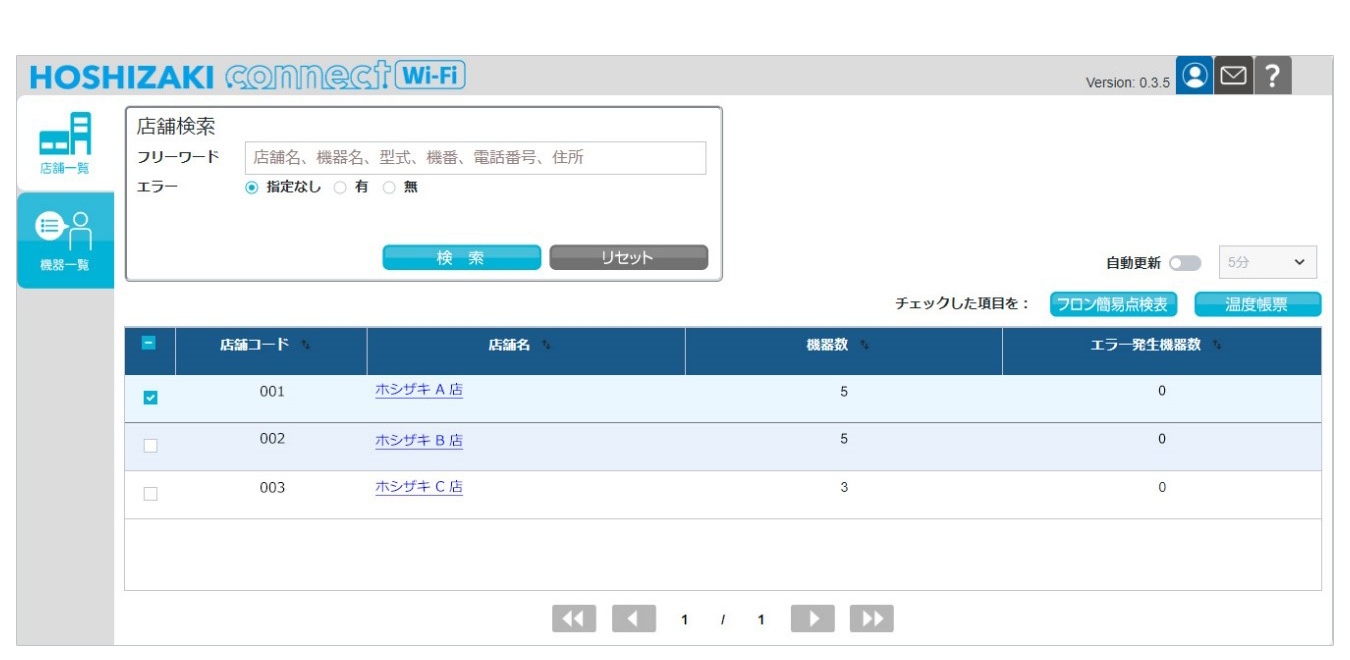Open the mail envelope icon
The height and width of the screenshot is (660, 1350).
tap(1233, 76)
